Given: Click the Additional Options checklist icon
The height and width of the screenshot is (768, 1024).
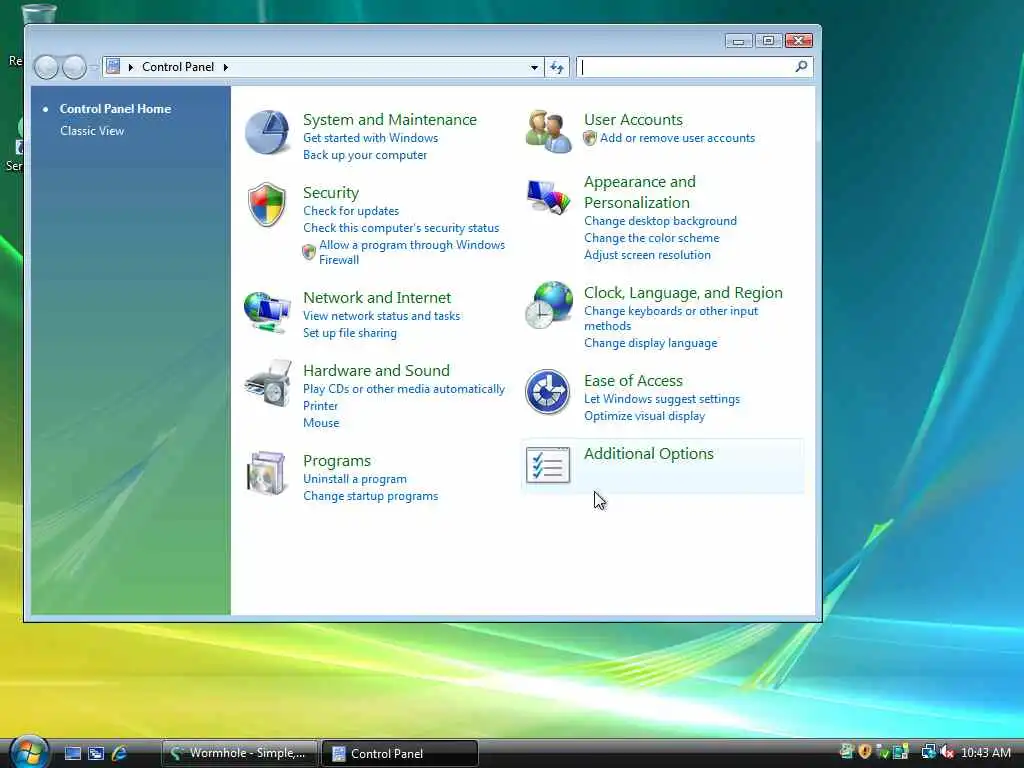Looking at the screenshot, I should point(548,465).
